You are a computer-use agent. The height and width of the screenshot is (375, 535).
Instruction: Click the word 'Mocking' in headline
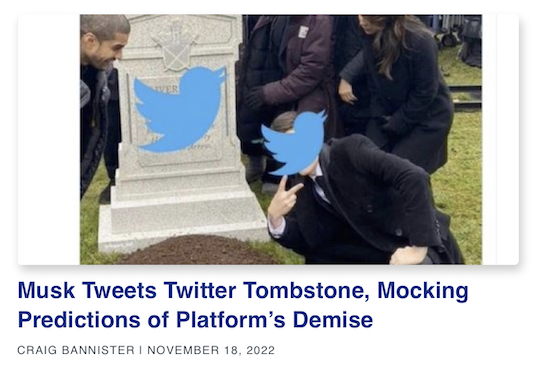click(x=423, y=291)
